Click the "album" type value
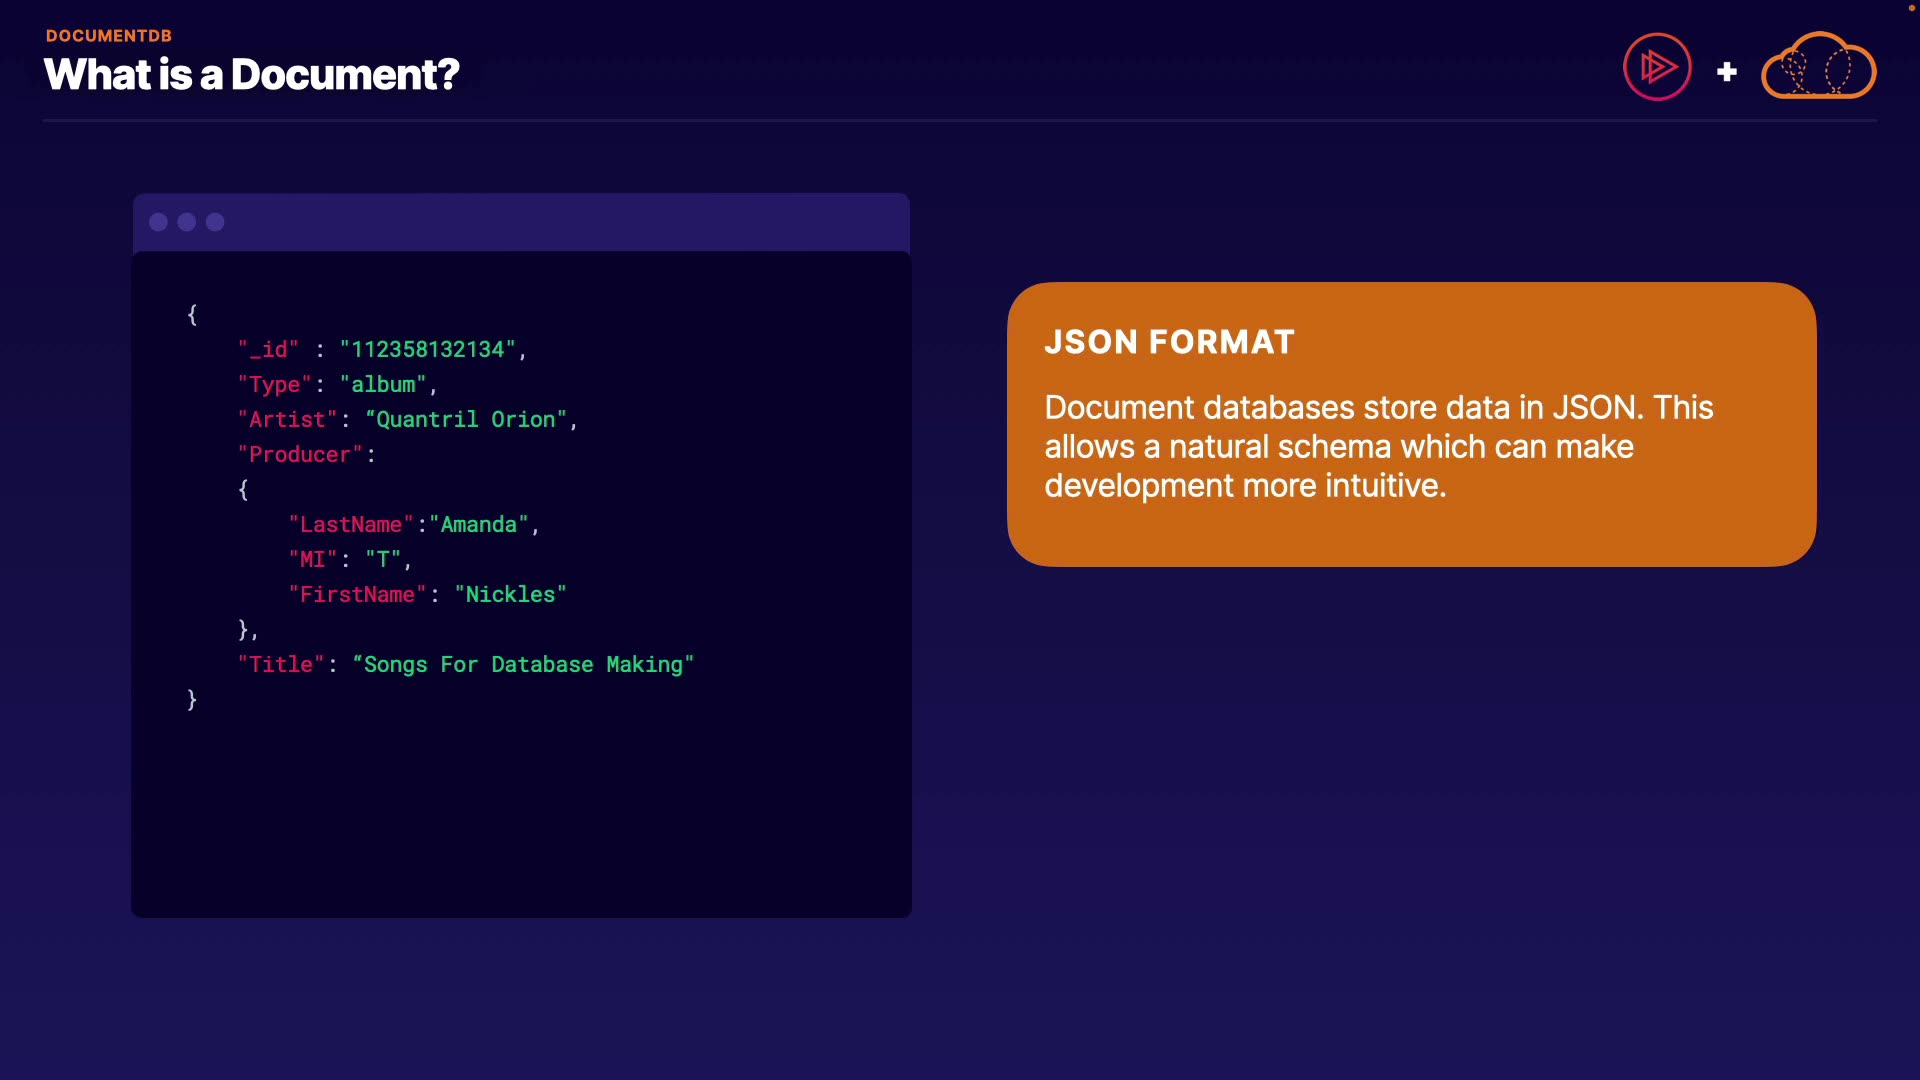Screen dimensions: 1920x1080 pos(383,385)
